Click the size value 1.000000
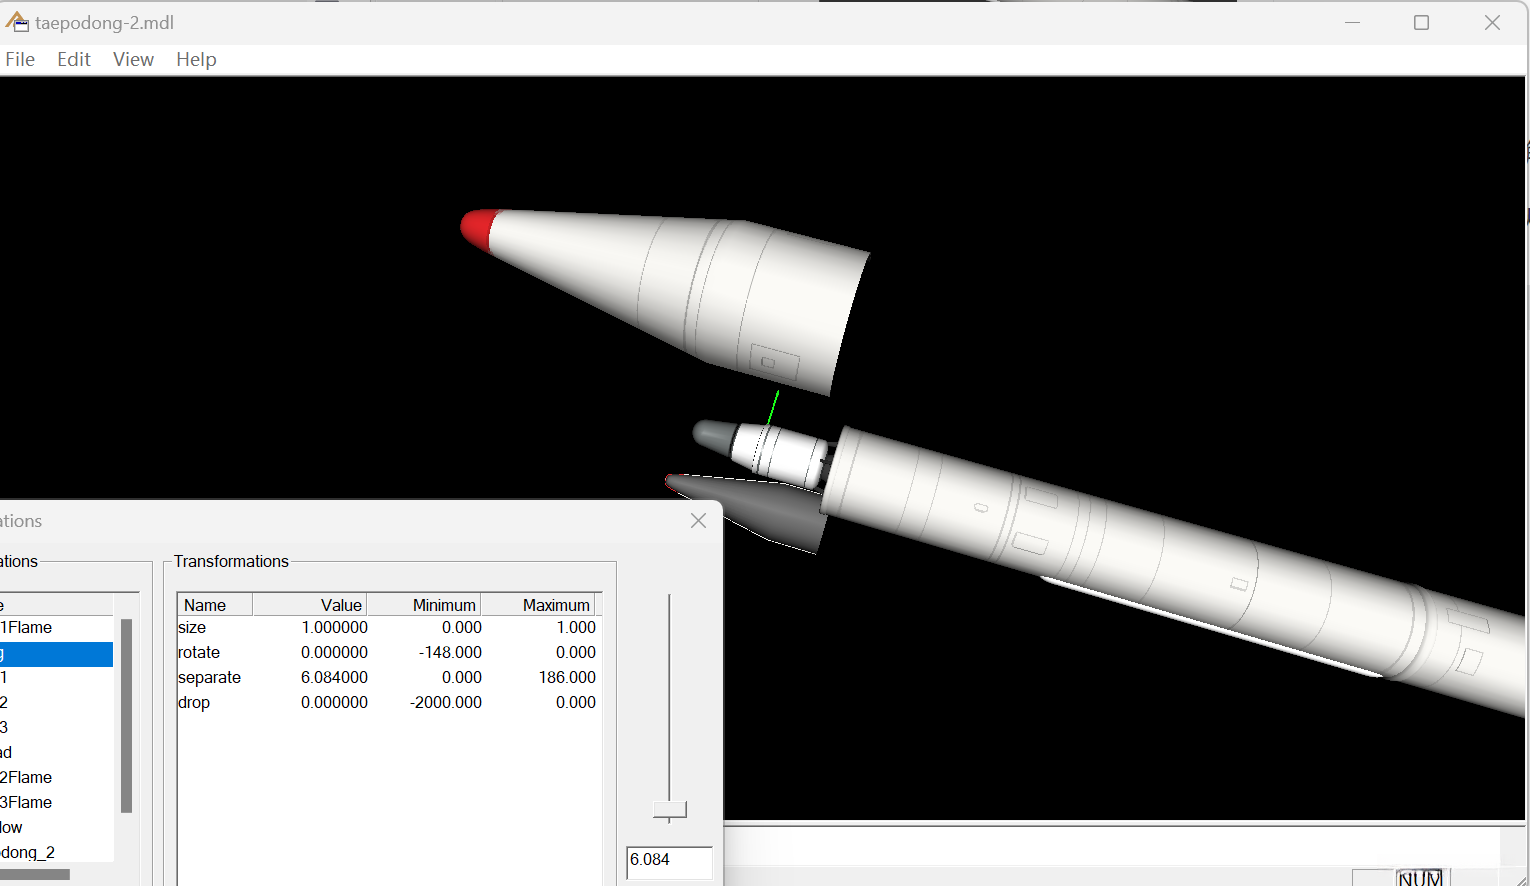Image resolution: width=1530 pixels, height=886 pixels. pyautogui.click(x=334, y=628)
